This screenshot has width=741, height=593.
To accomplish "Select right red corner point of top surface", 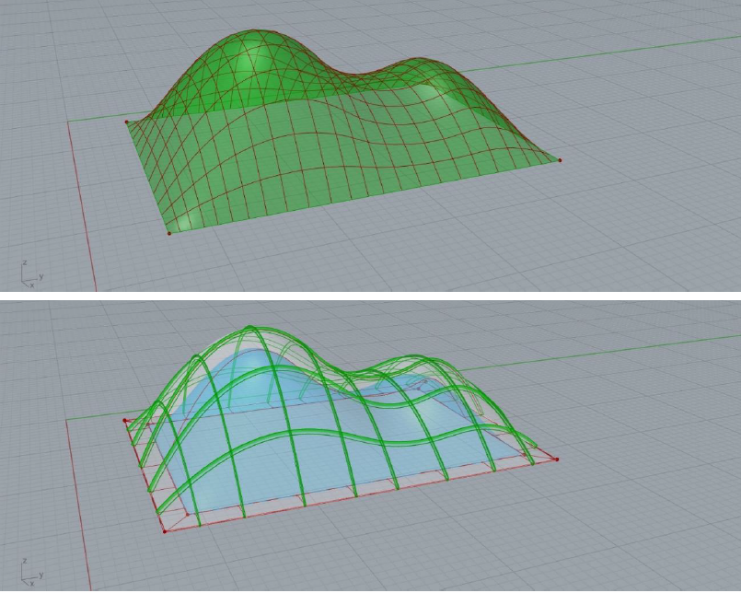I will pyautogui.click(x=560, y=160).
